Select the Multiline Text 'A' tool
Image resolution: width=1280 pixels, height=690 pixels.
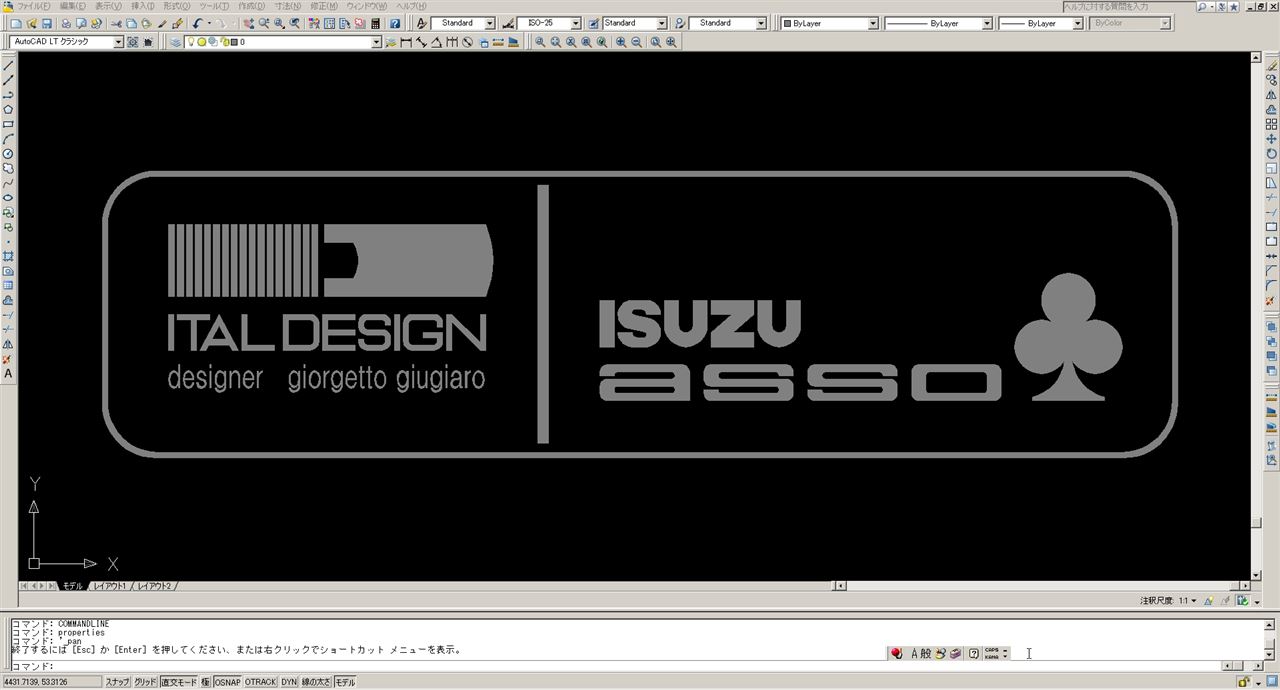pyautogui.click(x=8, y=374)
